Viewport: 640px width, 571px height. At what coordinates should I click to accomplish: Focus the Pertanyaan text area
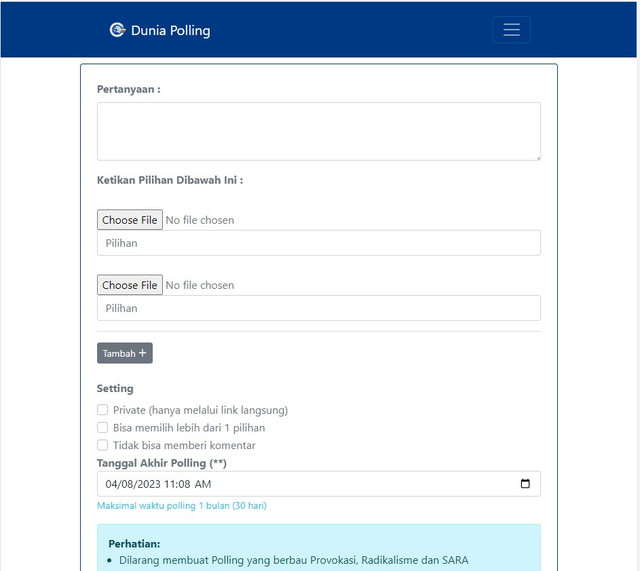click(x=319, y=131)
